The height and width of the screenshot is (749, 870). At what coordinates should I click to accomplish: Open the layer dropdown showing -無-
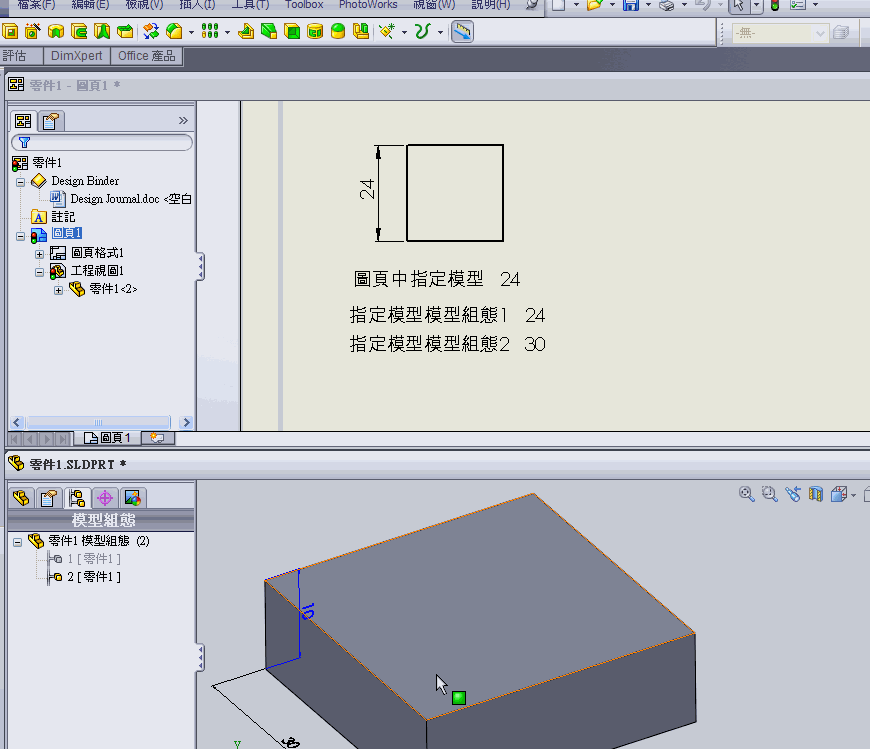[x=780, y=33]
